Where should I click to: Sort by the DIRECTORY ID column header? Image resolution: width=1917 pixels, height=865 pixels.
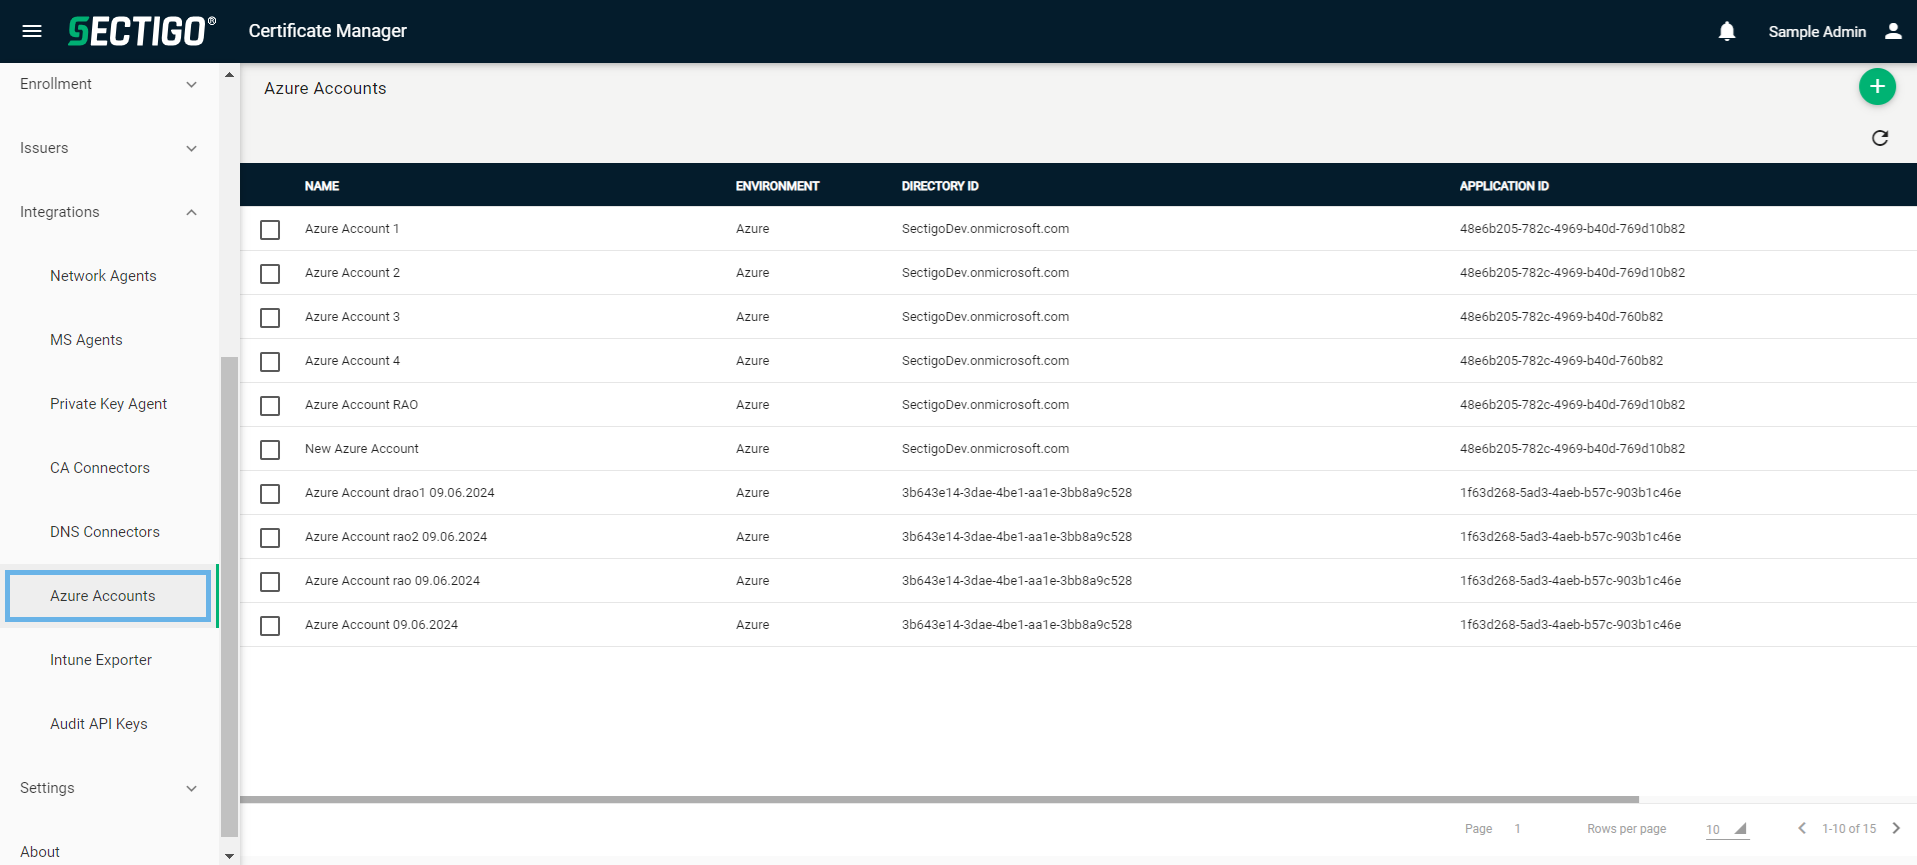[x=940, y=186]
